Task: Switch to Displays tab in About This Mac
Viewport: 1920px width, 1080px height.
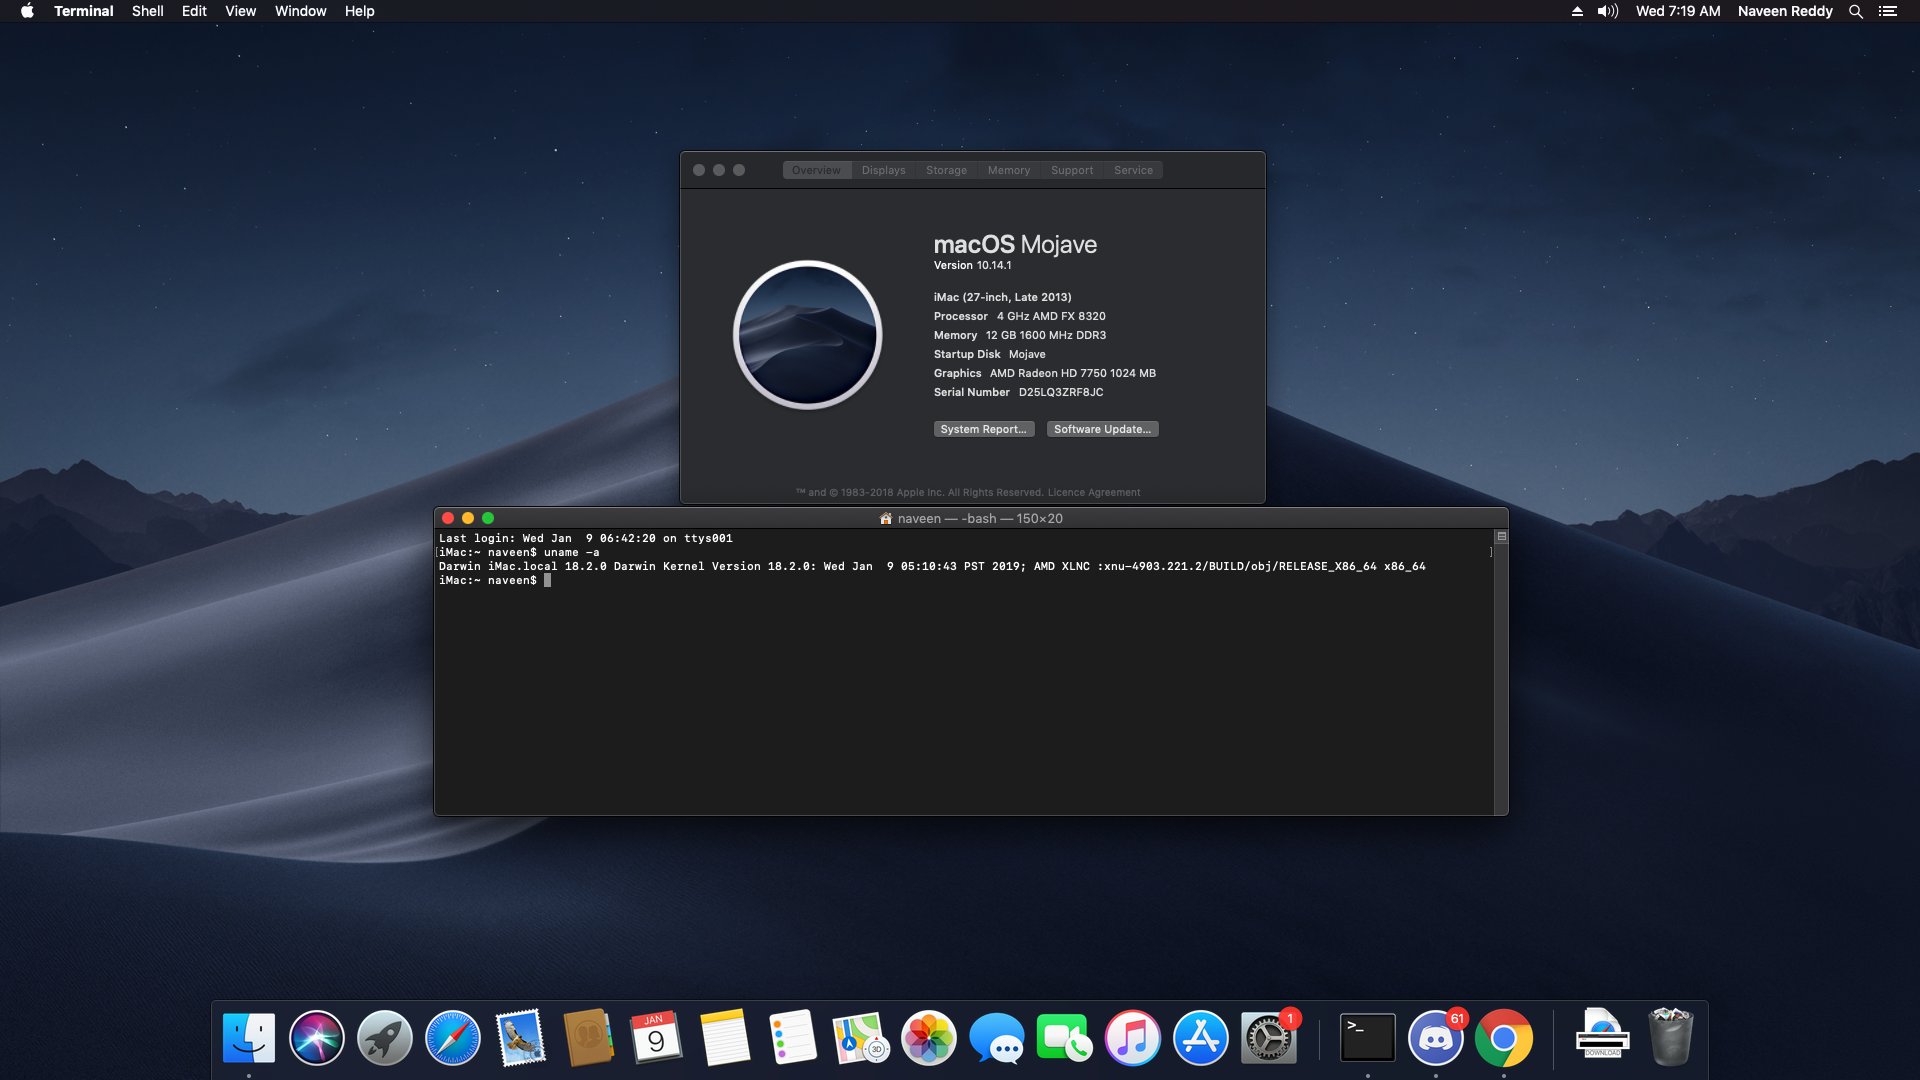Action: [883, 170]
